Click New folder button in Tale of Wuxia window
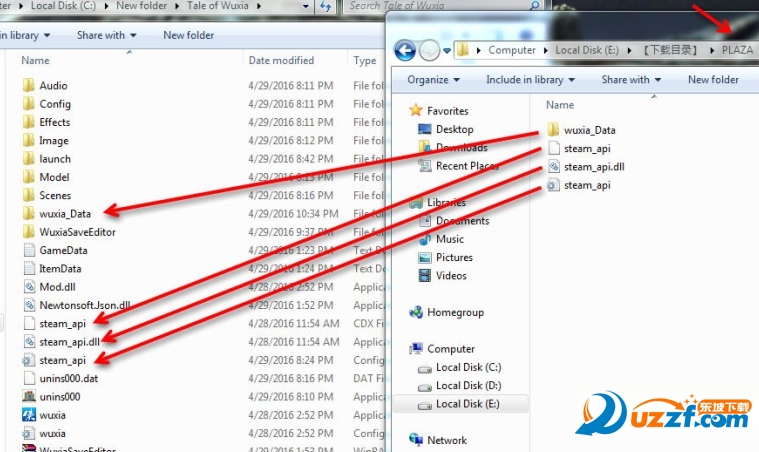Screen dimensions: 759x452 point(188,35)
